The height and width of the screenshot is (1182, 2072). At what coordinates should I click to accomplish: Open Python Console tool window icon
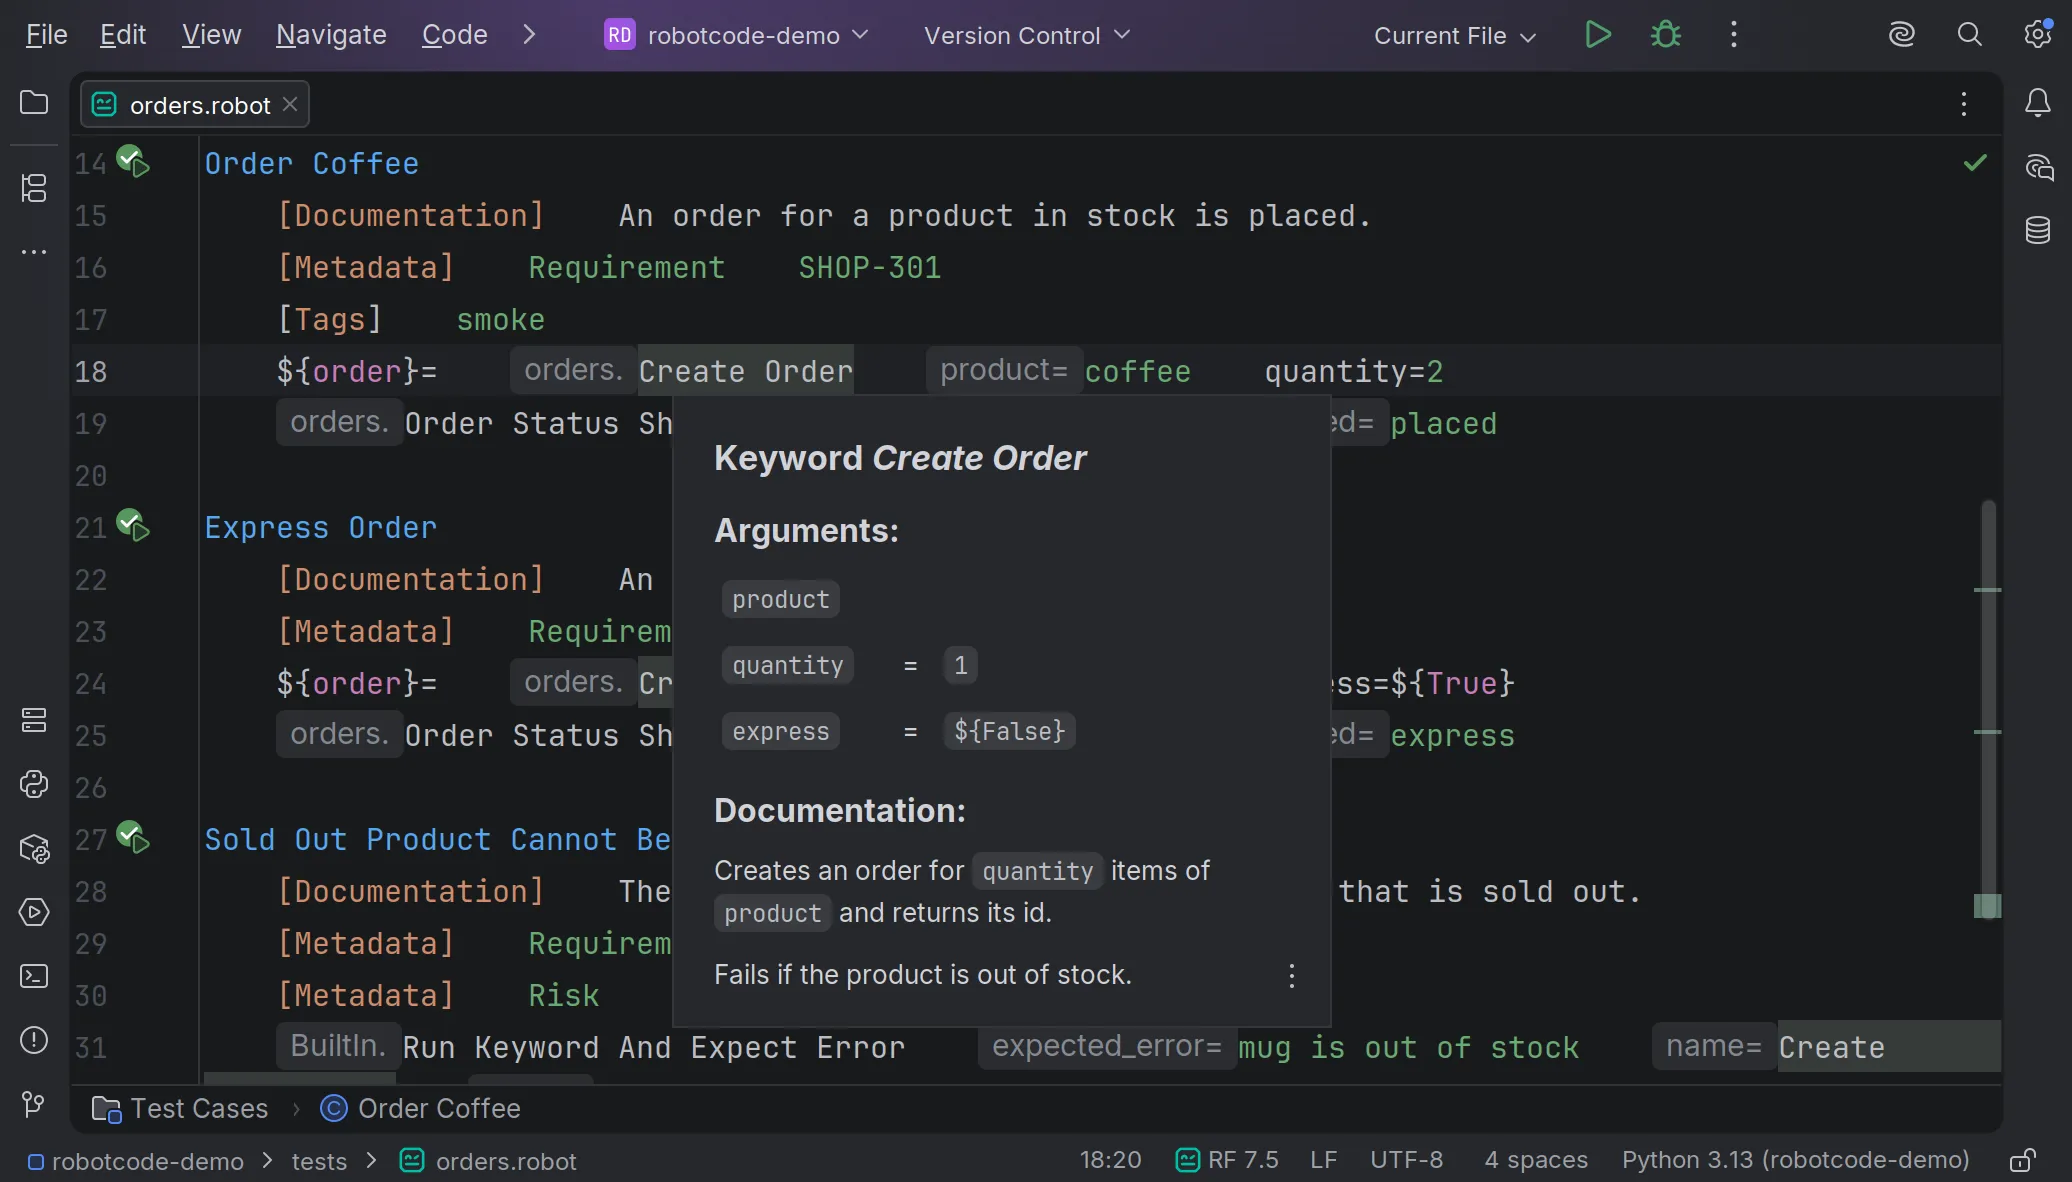point(34,784)
